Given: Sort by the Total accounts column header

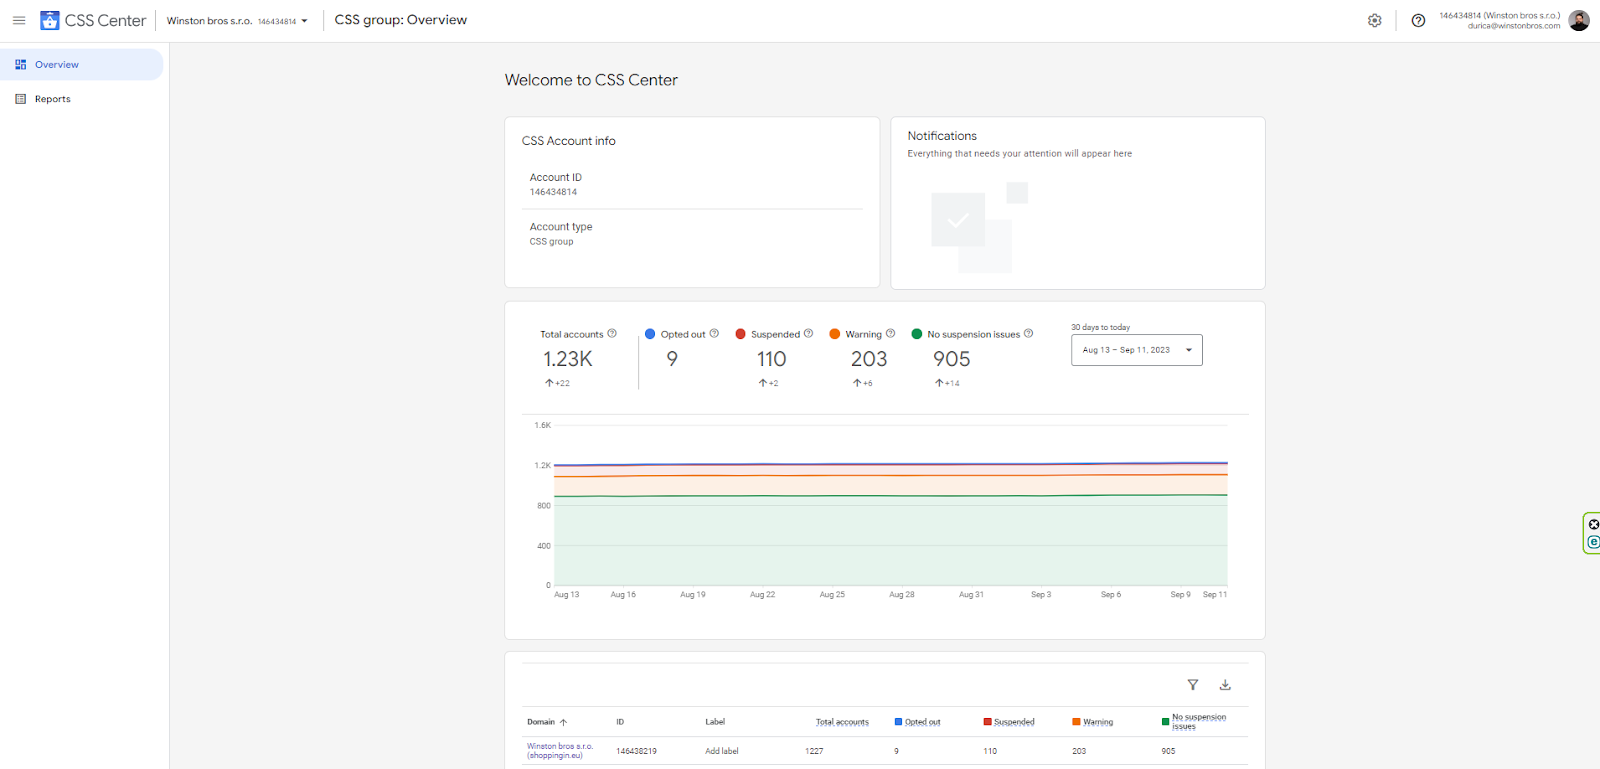Looking at the screenshot, I should tap(842, 722).
